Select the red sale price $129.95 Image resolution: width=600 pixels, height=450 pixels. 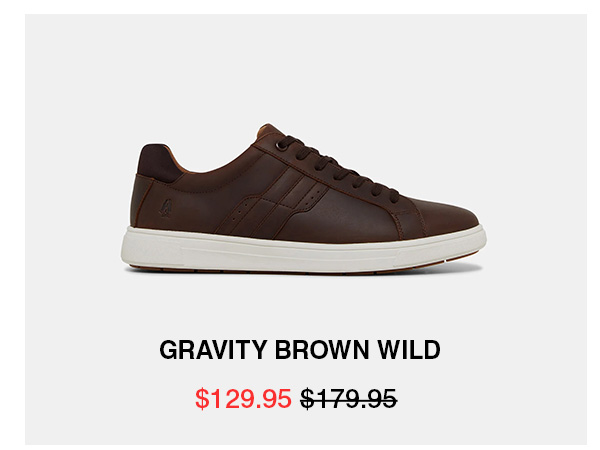tap(243, 399)
